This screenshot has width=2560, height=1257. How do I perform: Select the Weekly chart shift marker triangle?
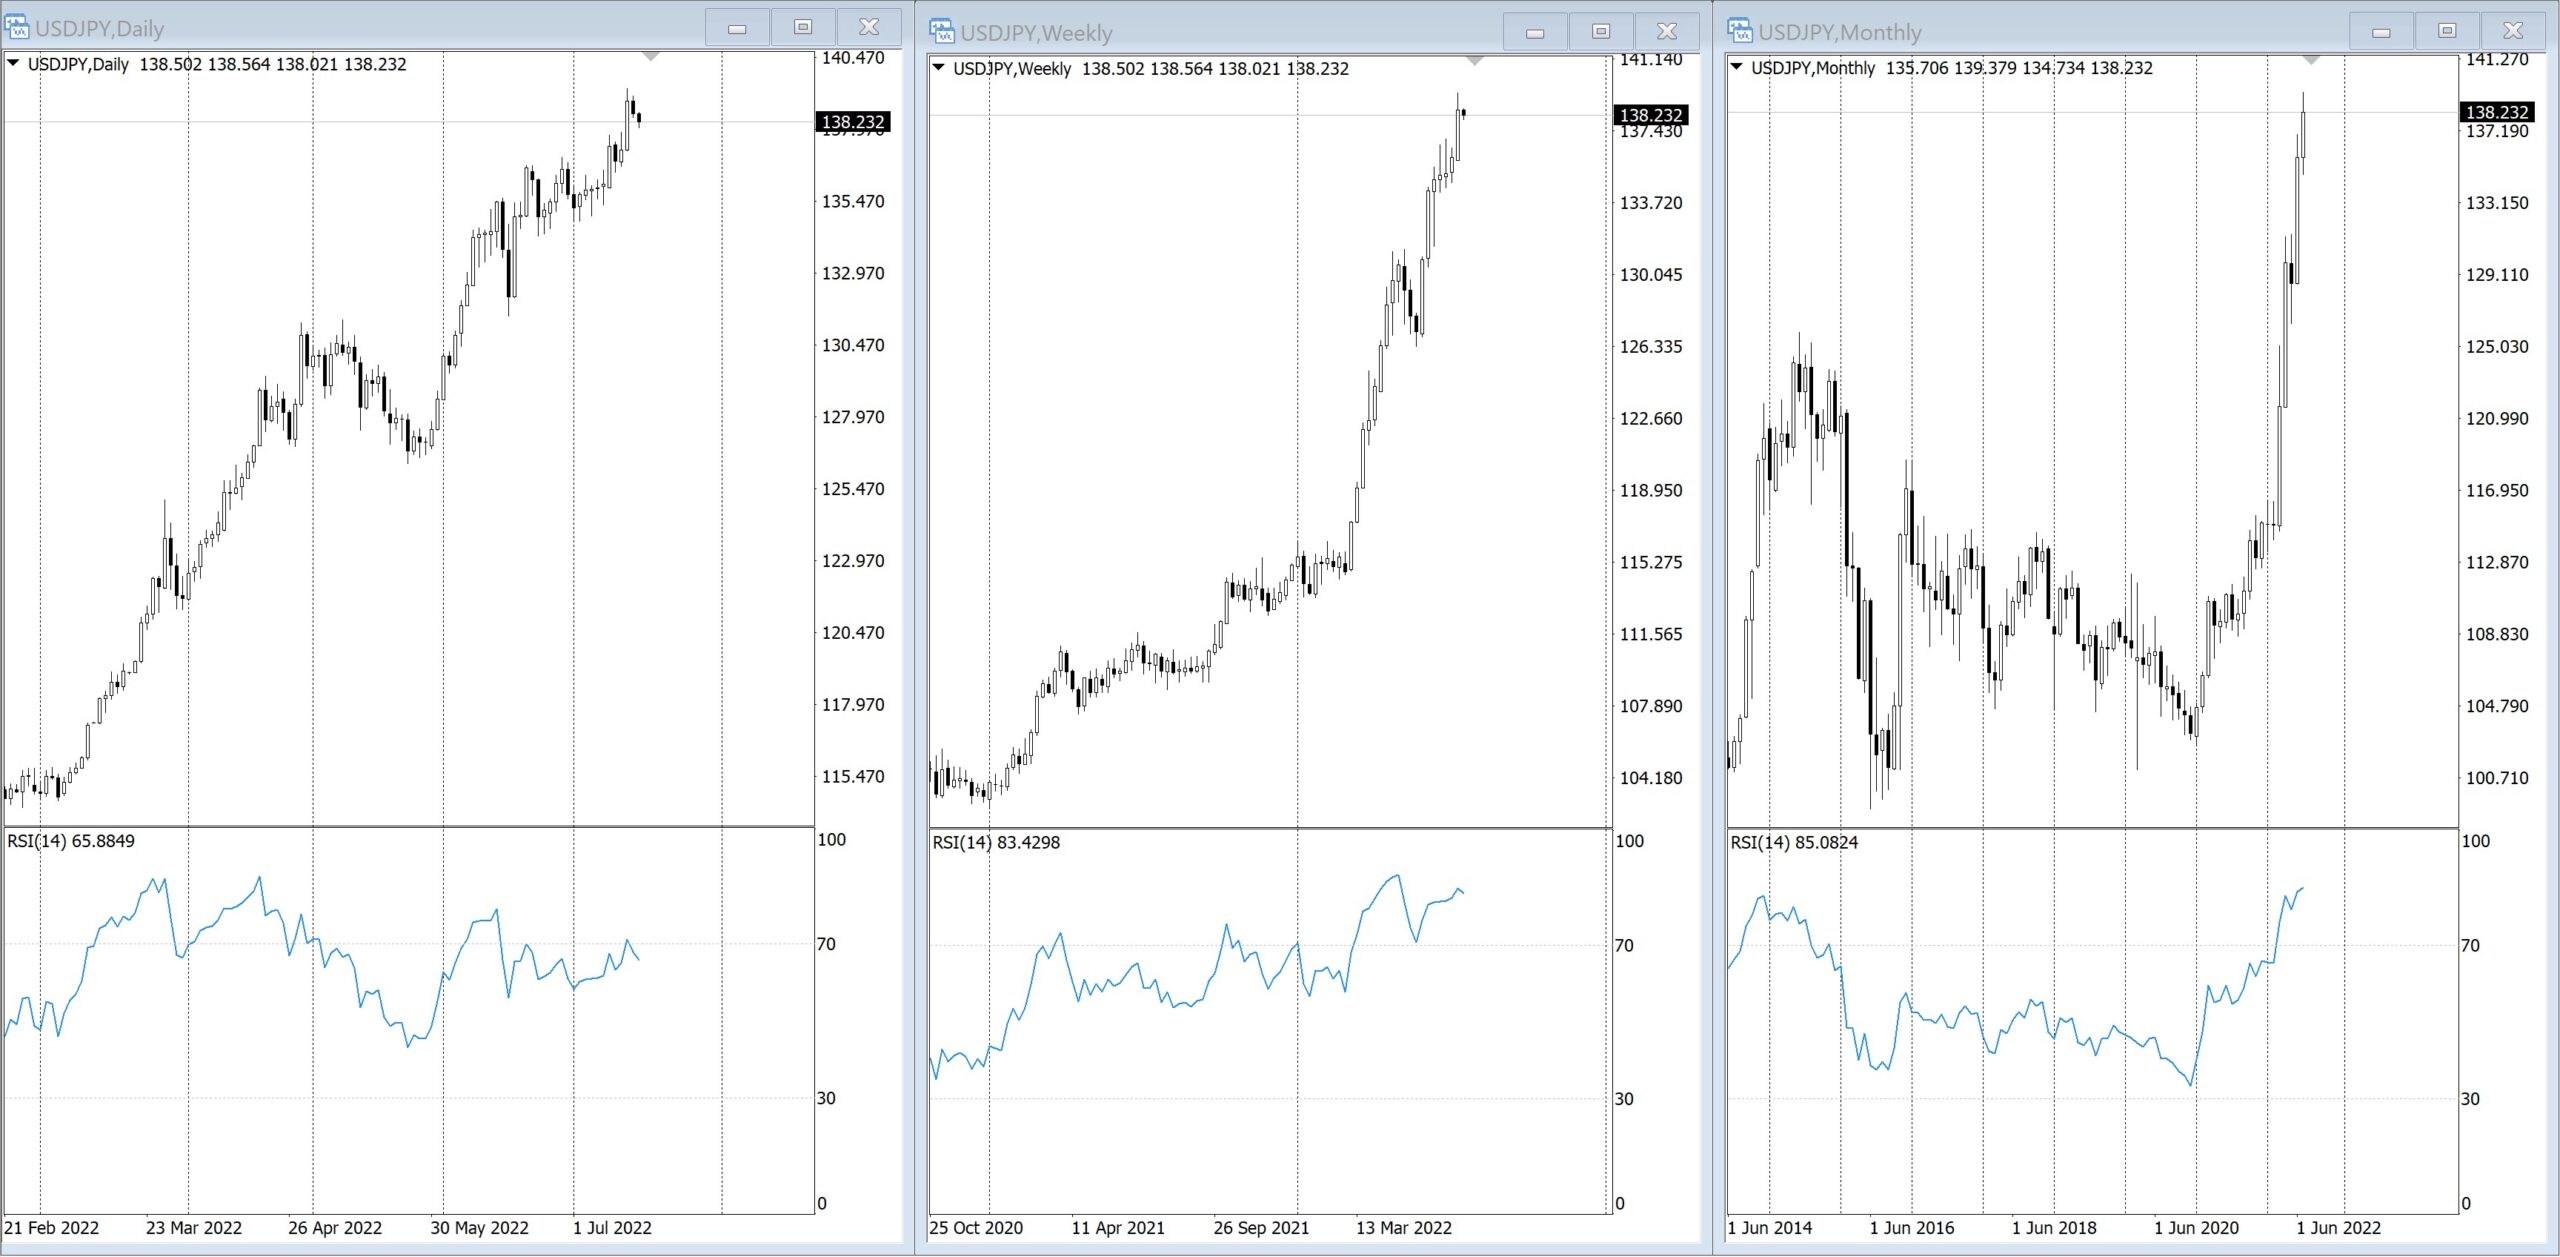click(1475, 62)
